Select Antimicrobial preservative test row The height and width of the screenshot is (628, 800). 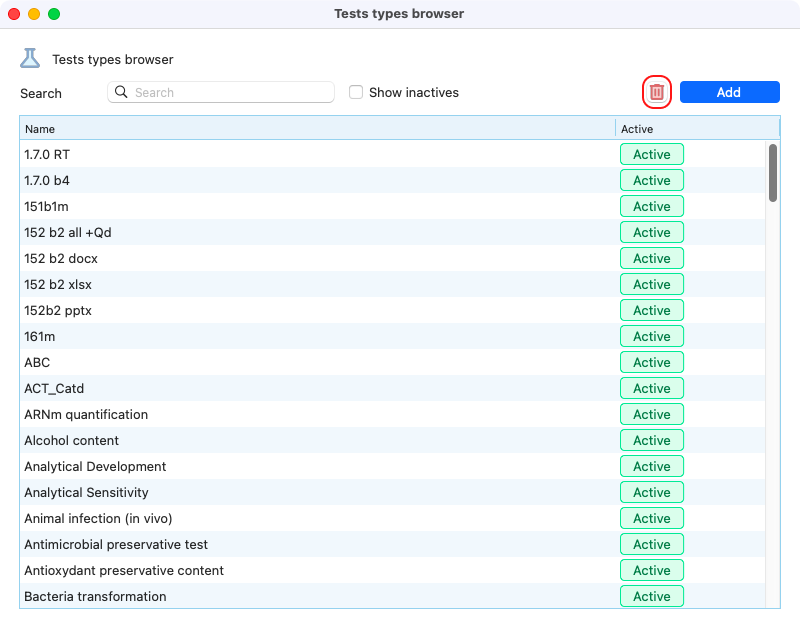click(392, 545)
